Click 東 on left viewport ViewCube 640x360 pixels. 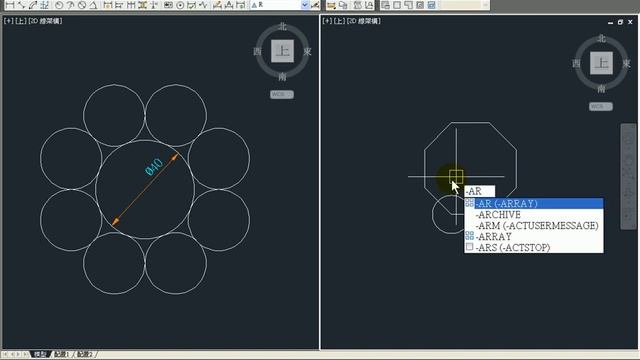pos(307,51)
